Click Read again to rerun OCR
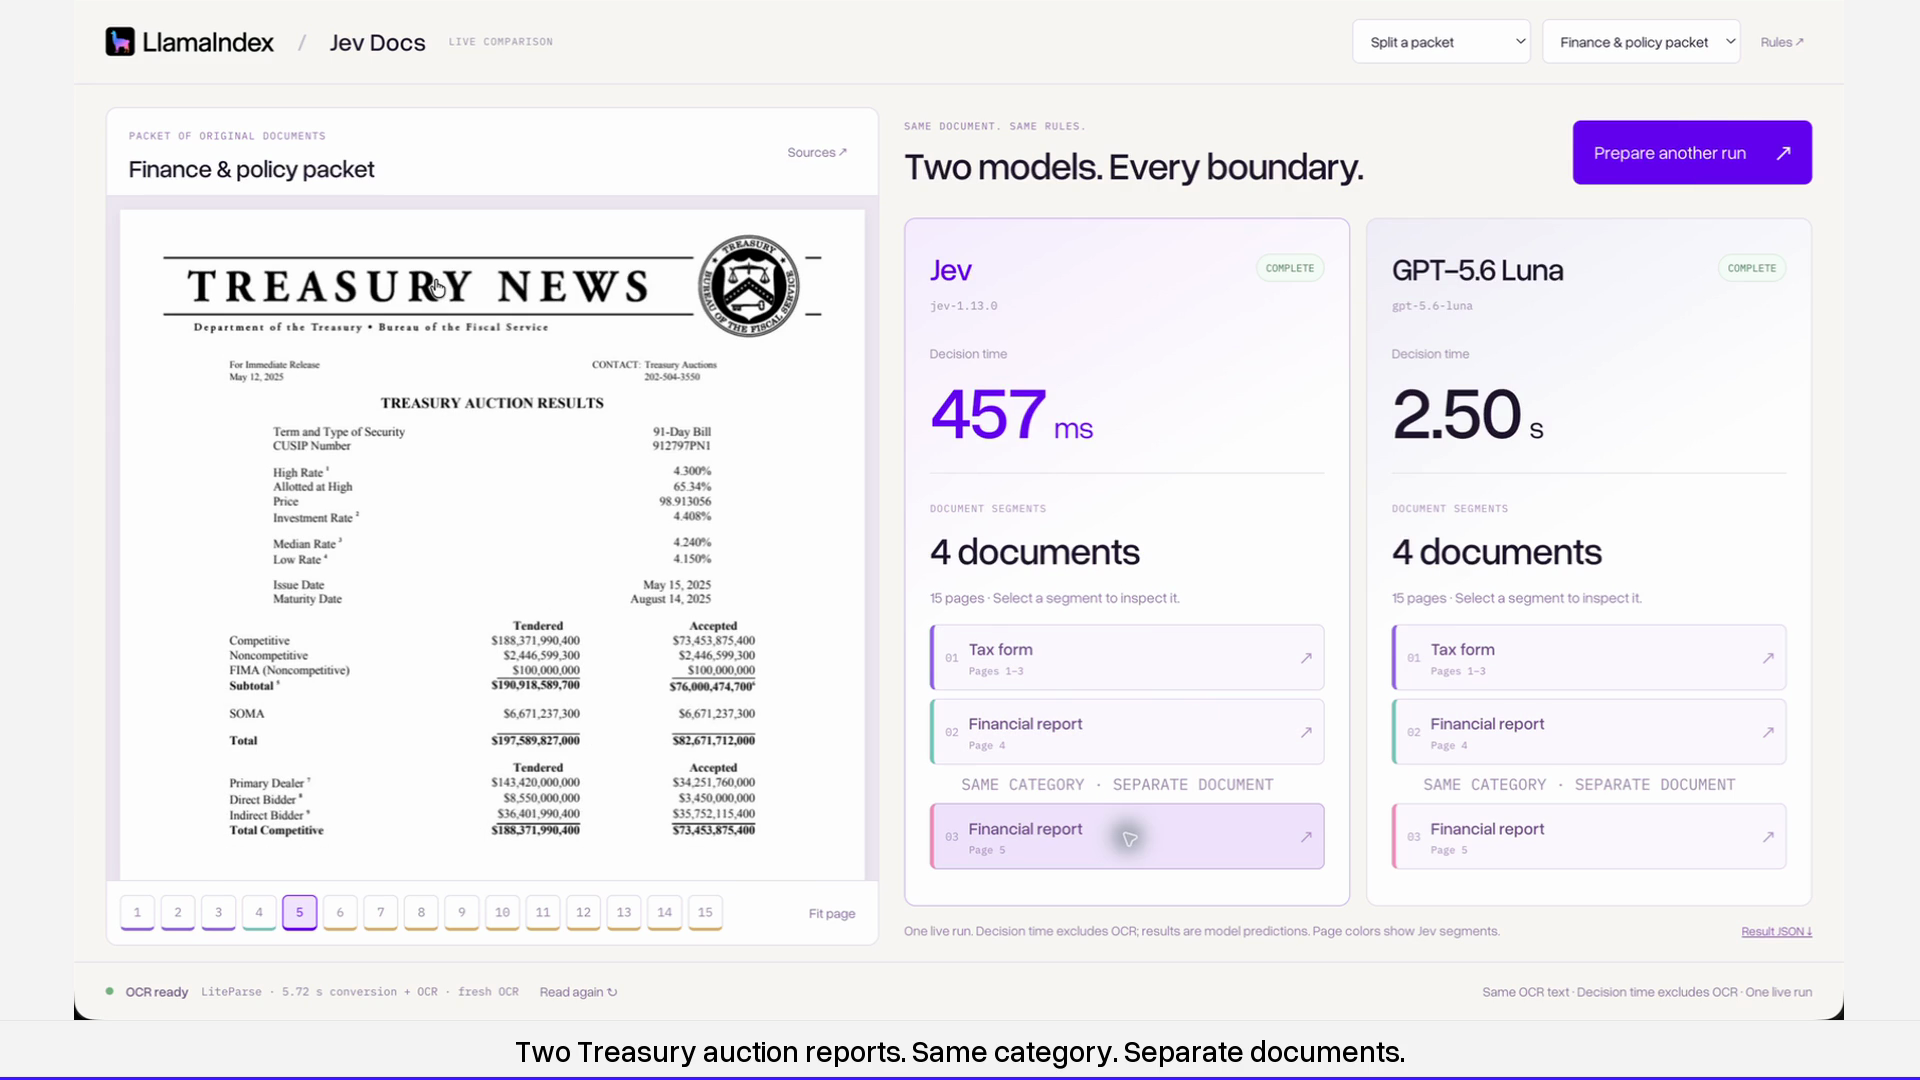 578,992
